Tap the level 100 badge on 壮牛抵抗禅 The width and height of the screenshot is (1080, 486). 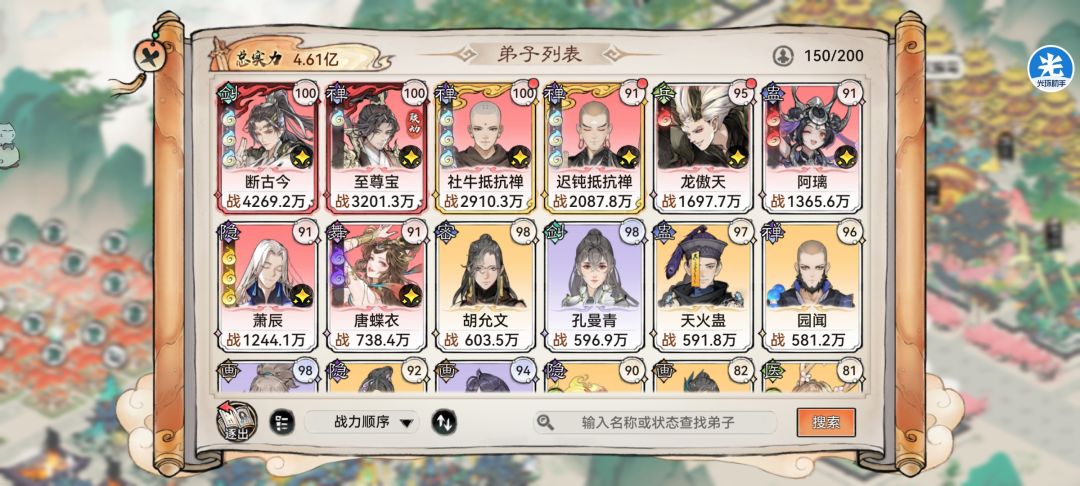point(523,93)
